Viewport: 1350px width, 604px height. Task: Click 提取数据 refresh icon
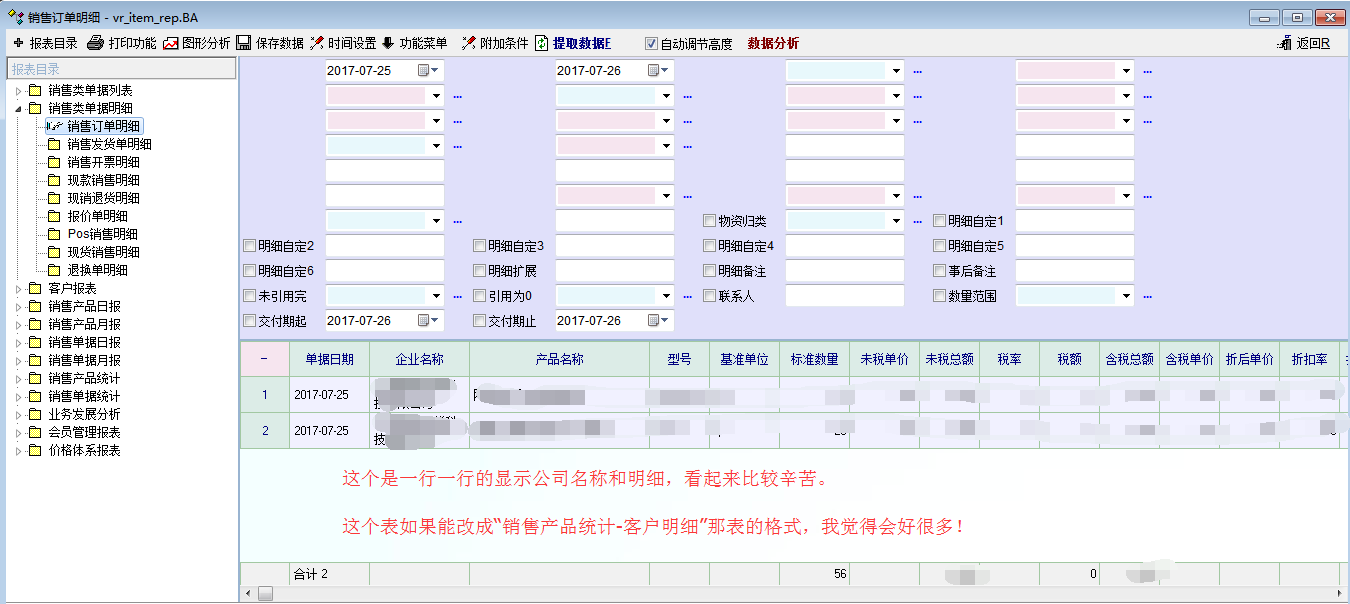click(x=541, y=43)
